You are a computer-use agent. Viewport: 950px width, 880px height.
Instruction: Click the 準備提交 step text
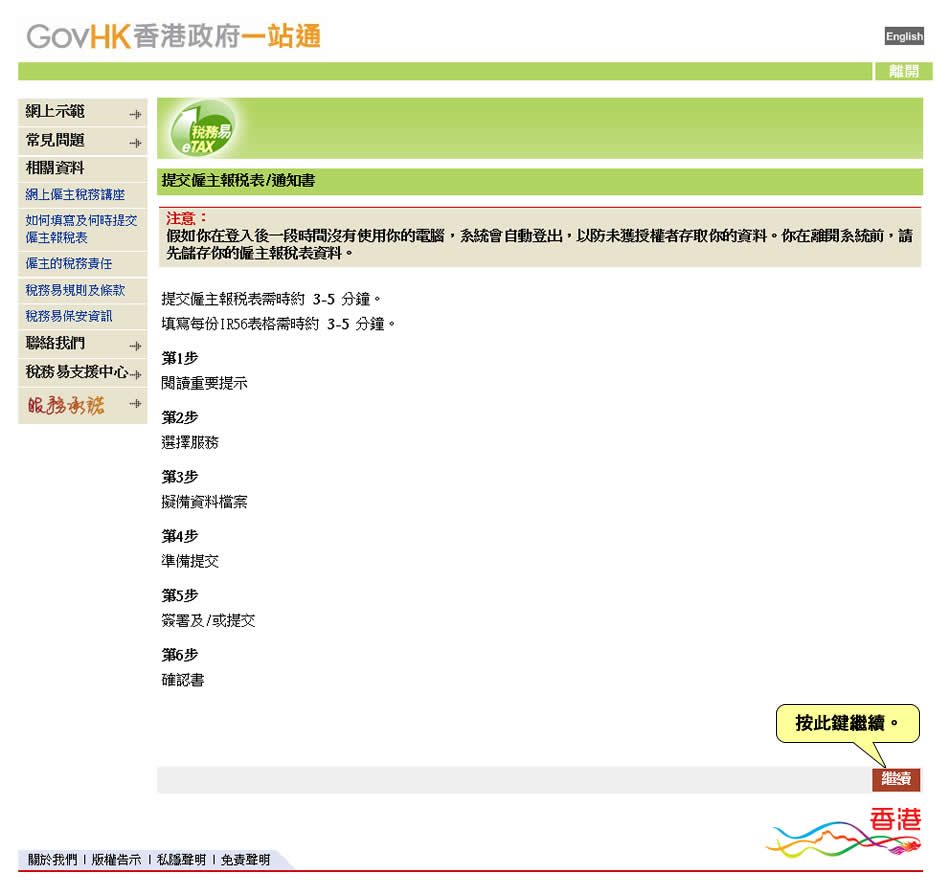pyautogui.click(x=190, y=562)
